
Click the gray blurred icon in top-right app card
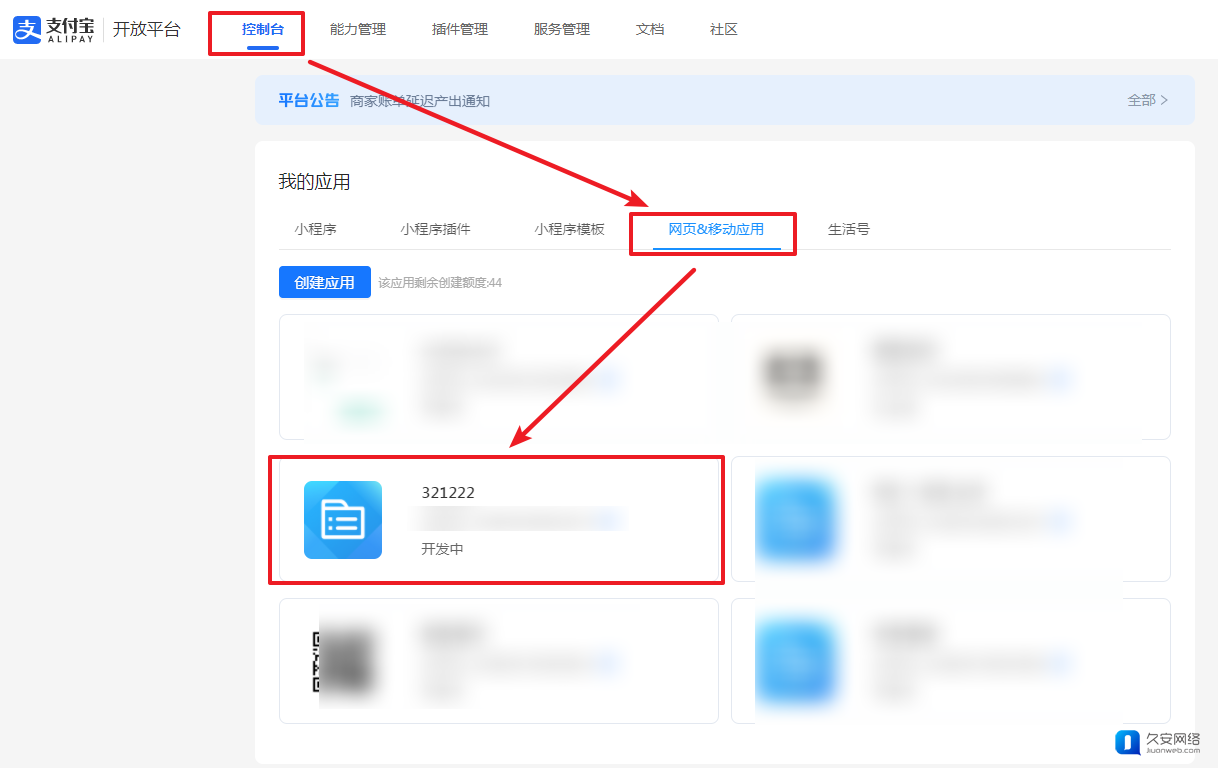point(793,377)
